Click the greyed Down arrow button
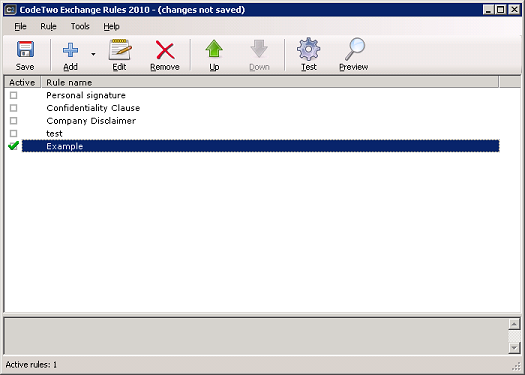 click(259, 55)
